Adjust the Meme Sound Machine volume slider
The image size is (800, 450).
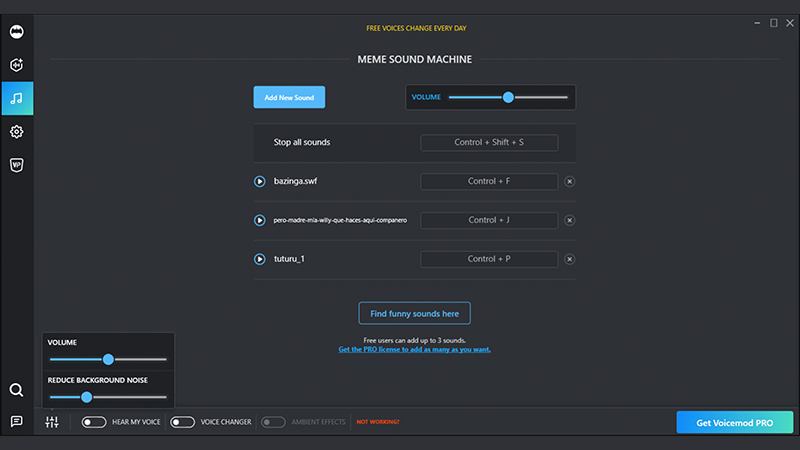[x=508, y=97]
